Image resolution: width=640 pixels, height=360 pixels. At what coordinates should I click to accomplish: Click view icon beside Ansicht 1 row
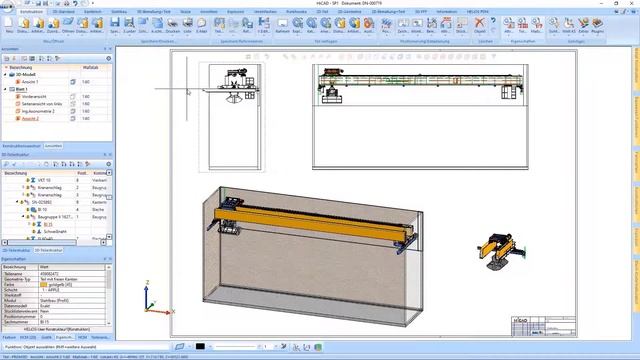tap(73, 82)
